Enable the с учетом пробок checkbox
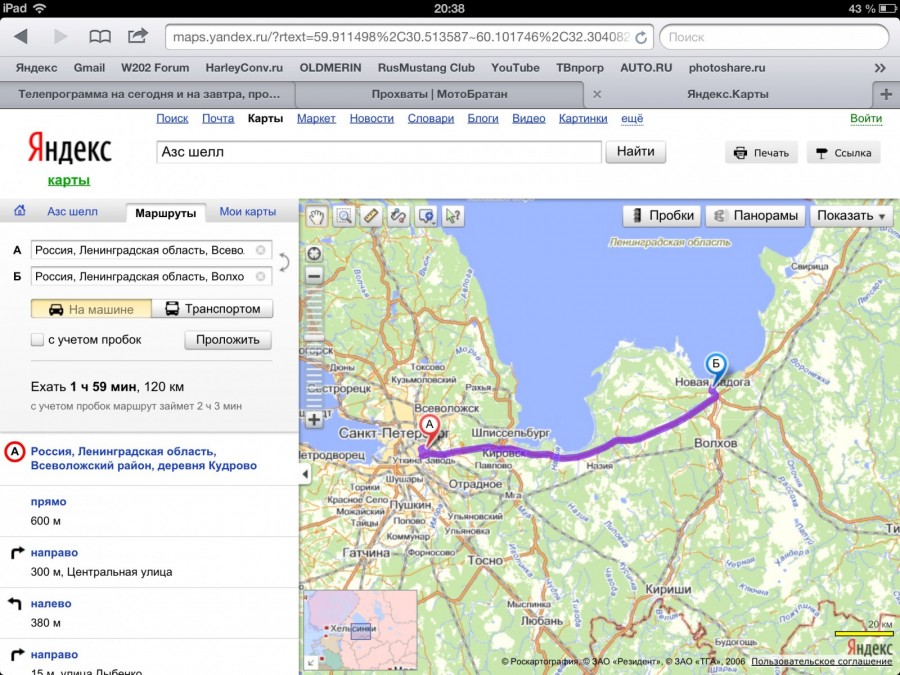 pyautogui.click(x=37, y=340)
